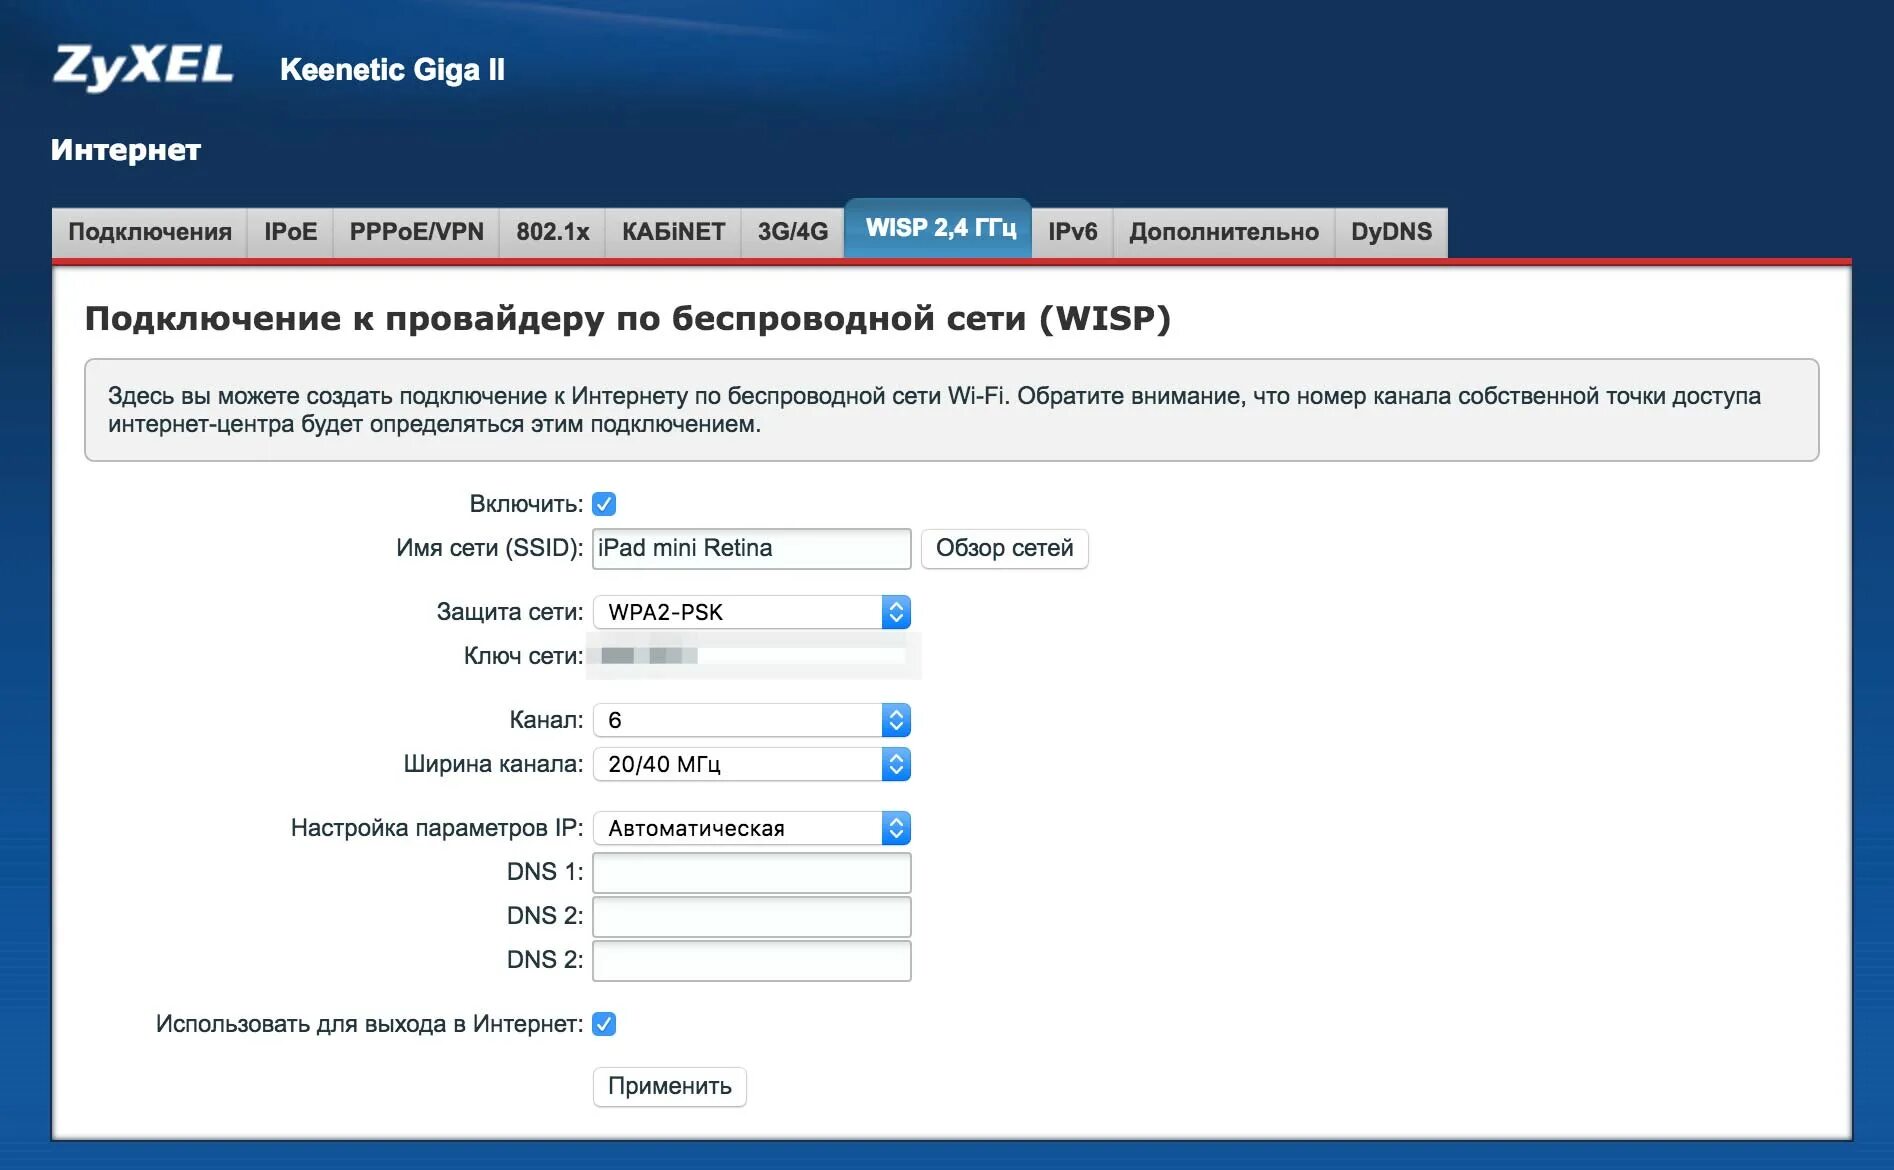Expand the Канал dropdown
Screen dimensions: 1894x1170
point(751,720)
